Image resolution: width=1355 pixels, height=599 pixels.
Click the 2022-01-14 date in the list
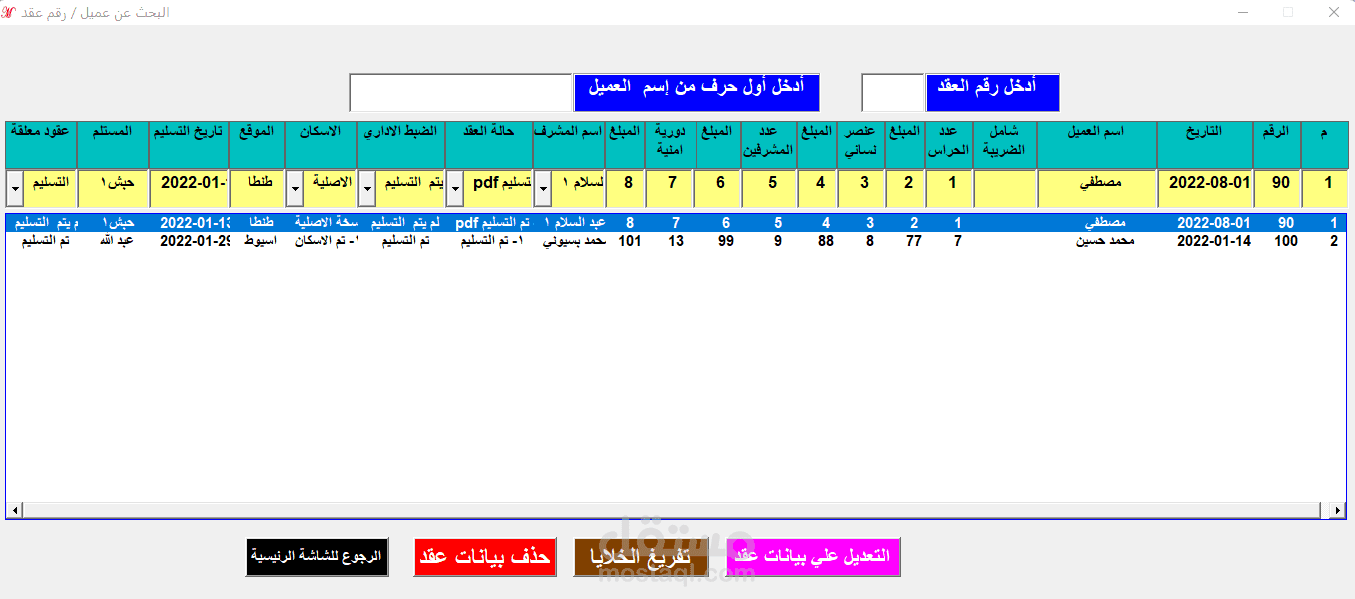tap(1213, 240)
